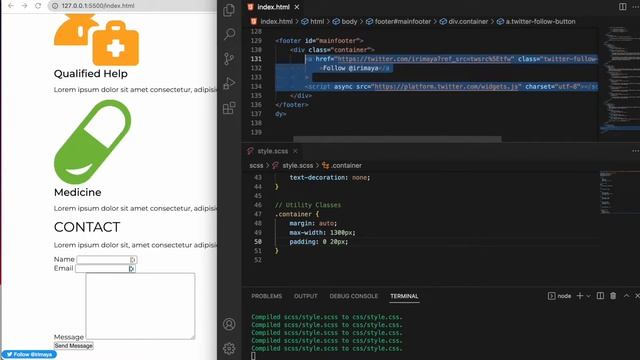Click the platform.twitter.com widgets.js src link
640x360 pixels.
coord(446,87)
